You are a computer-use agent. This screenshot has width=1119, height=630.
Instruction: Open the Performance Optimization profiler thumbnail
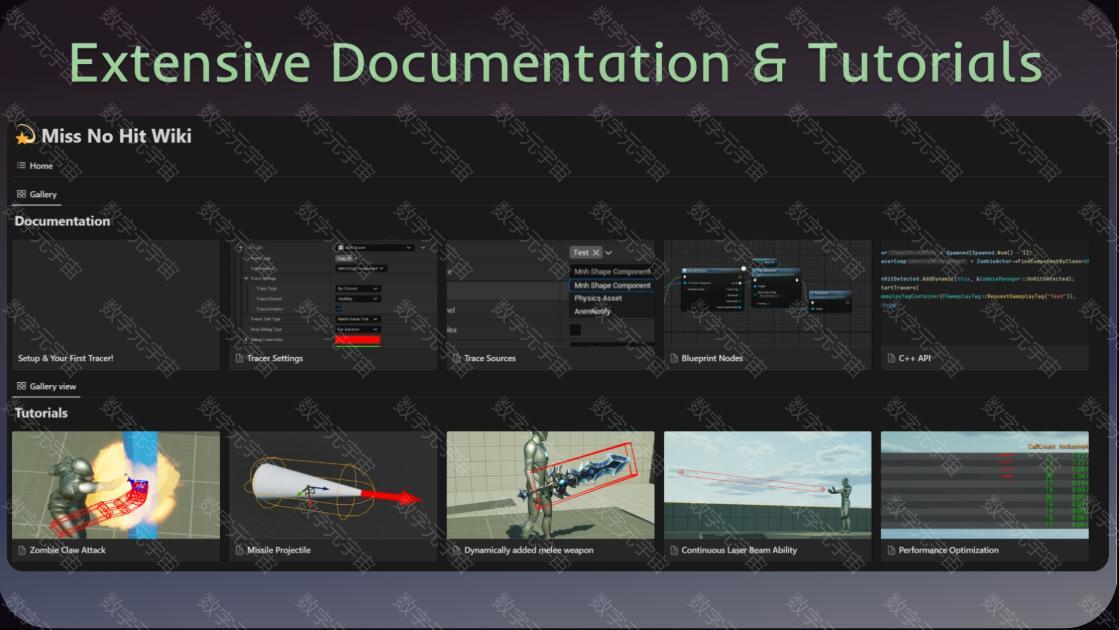click(x=985, y=484)
